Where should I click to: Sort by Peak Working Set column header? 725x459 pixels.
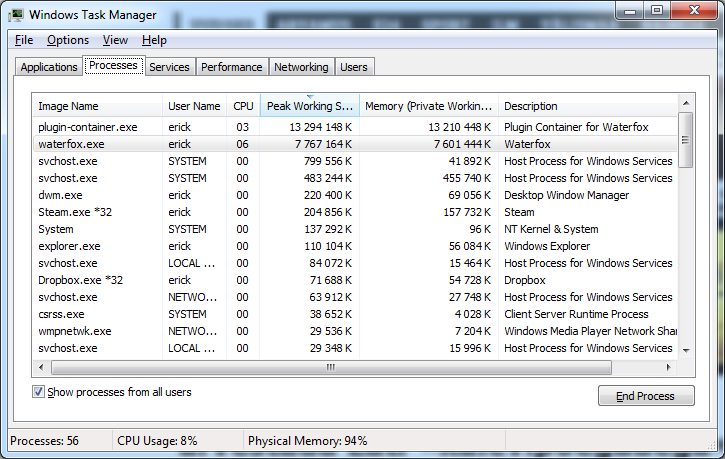tap(310, 106)
